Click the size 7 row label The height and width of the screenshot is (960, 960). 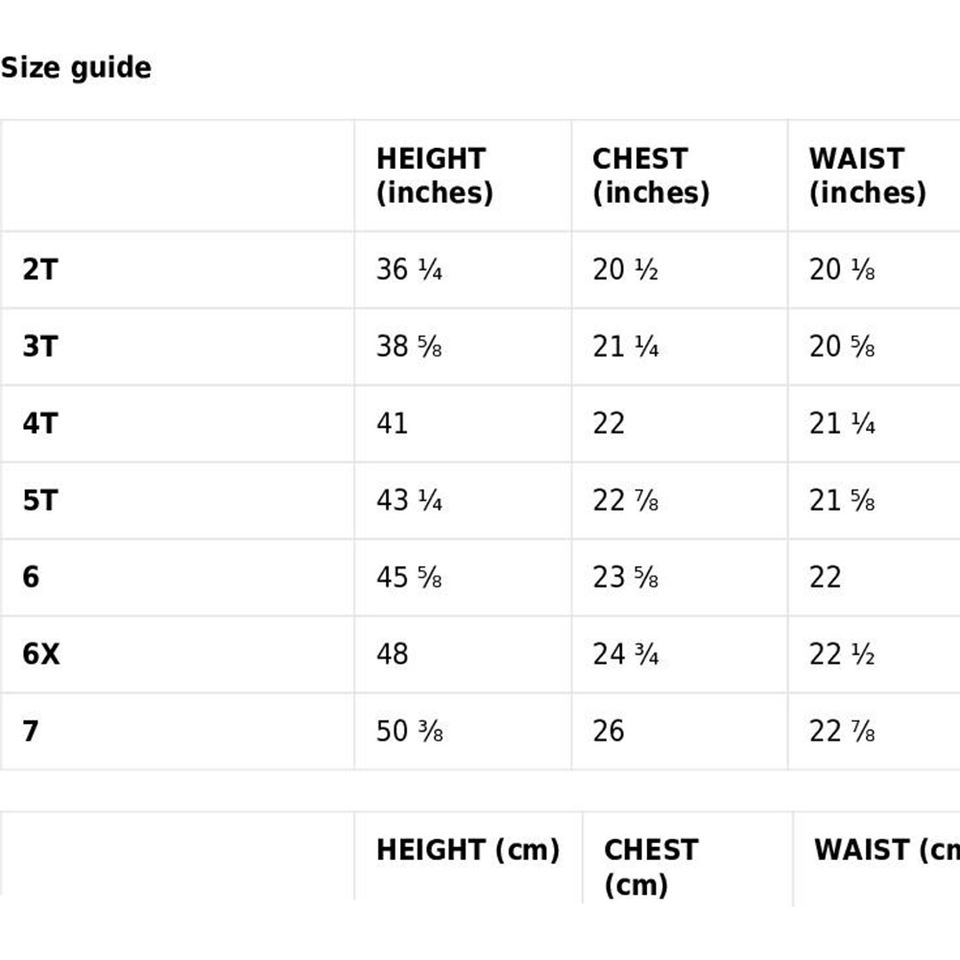pyautogui.click(x=31, y=731)
